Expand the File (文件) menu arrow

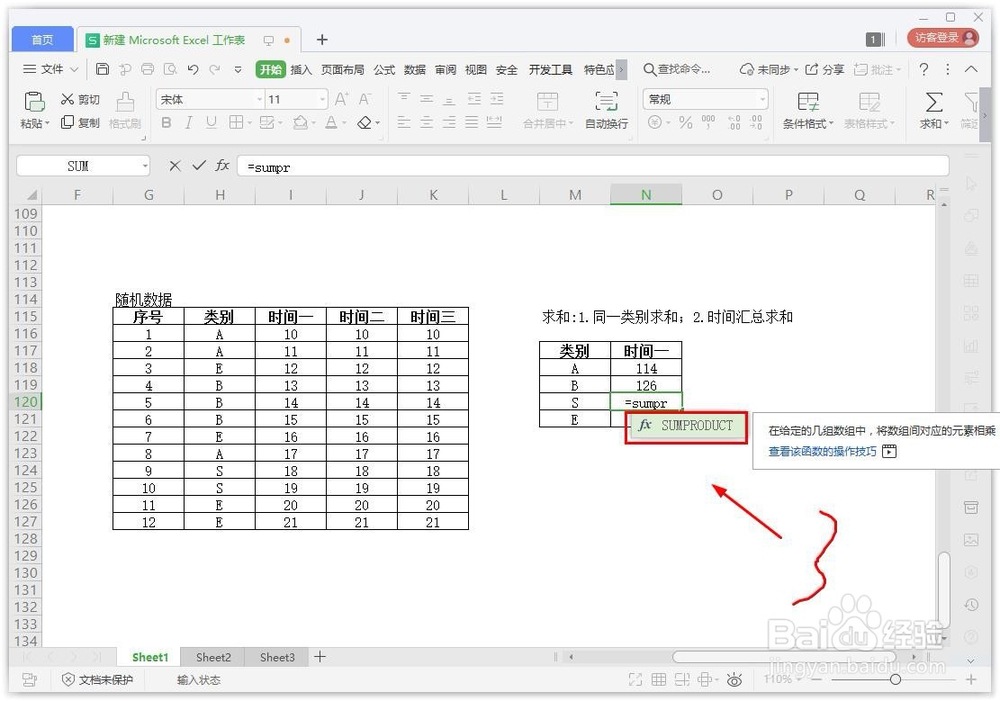click(x=74, y=69)
